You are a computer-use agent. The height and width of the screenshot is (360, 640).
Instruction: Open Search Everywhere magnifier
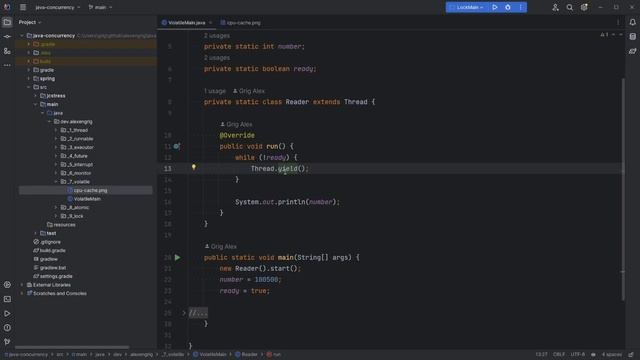tap(569, 7)
